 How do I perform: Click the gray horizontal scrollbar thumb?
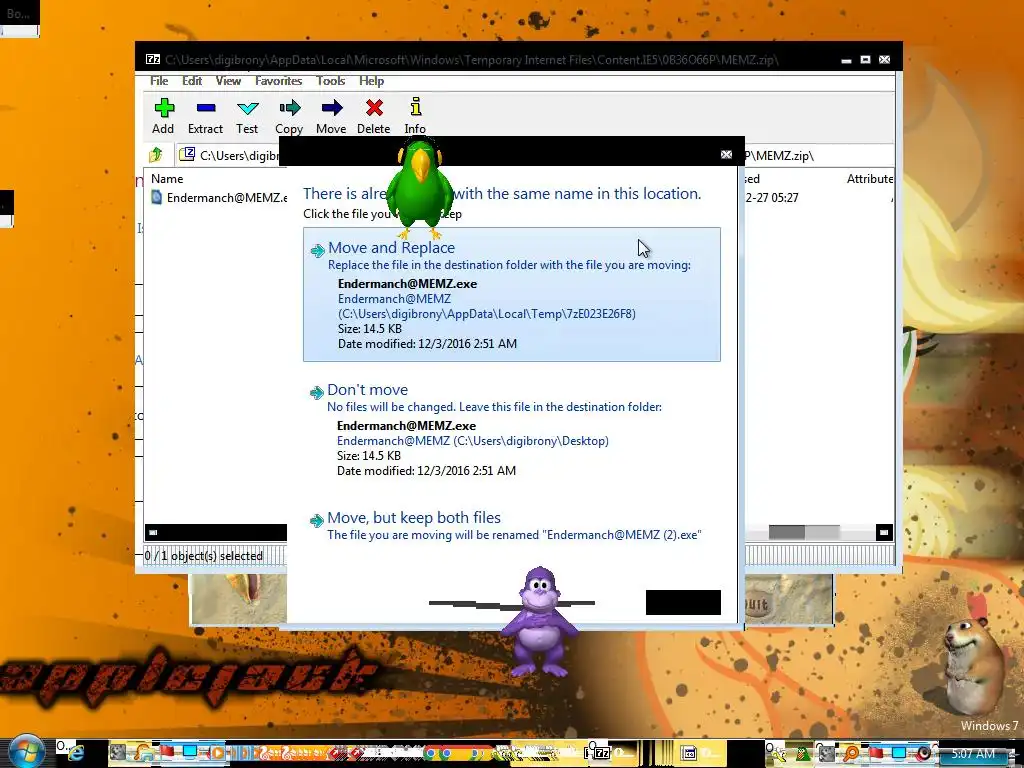click(804, 532)
